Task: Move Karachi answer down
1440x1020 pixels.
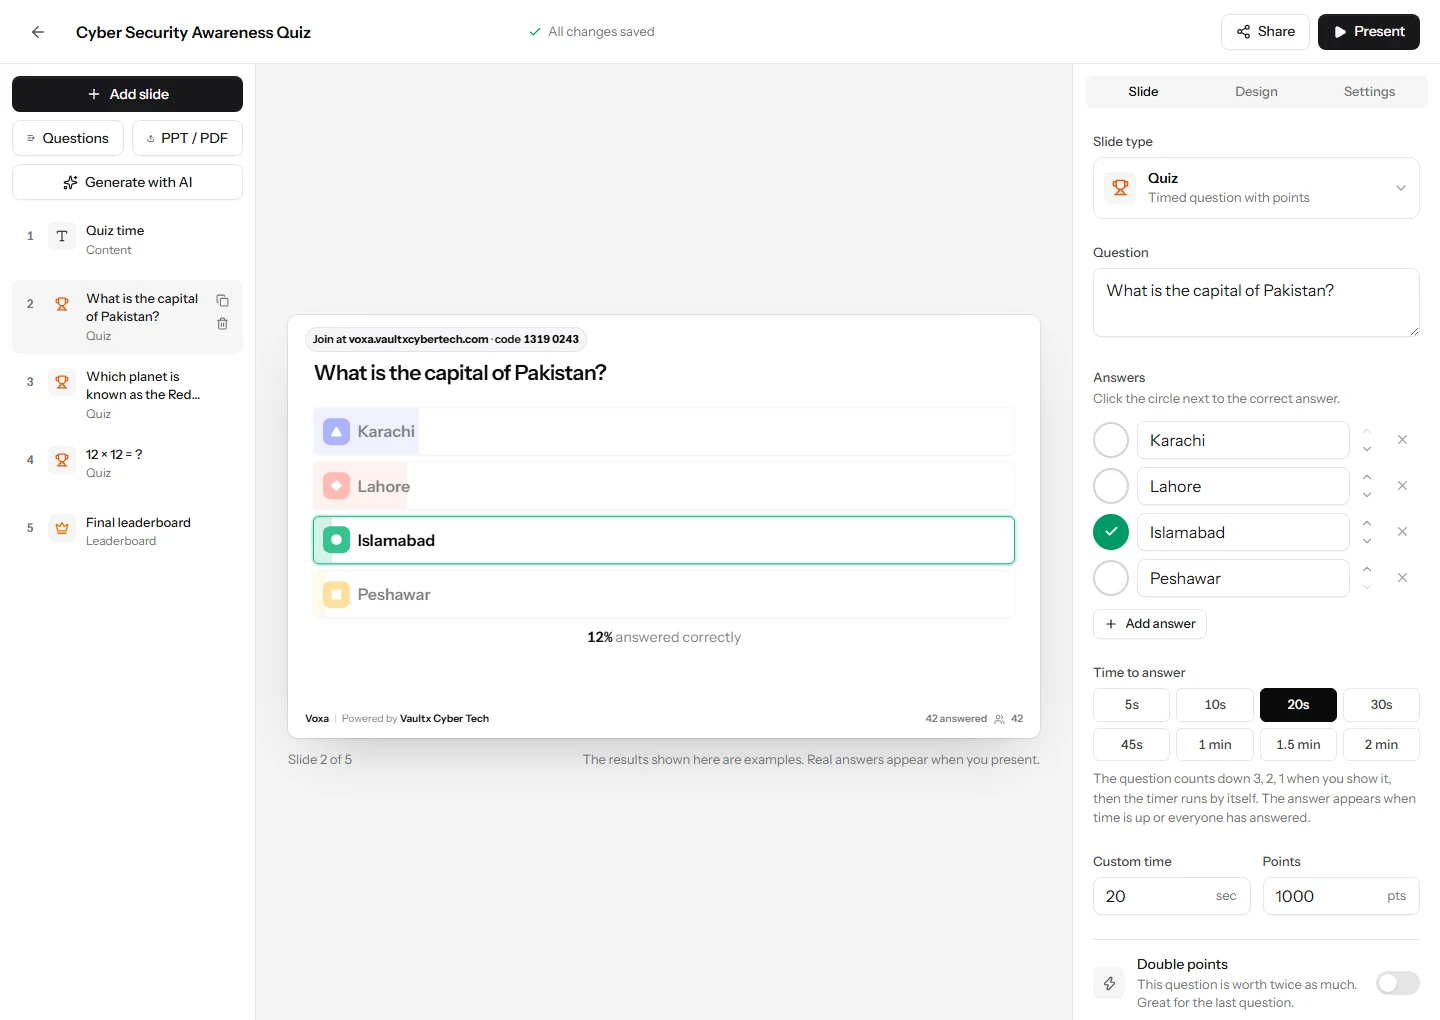Action: [1367, 449]
